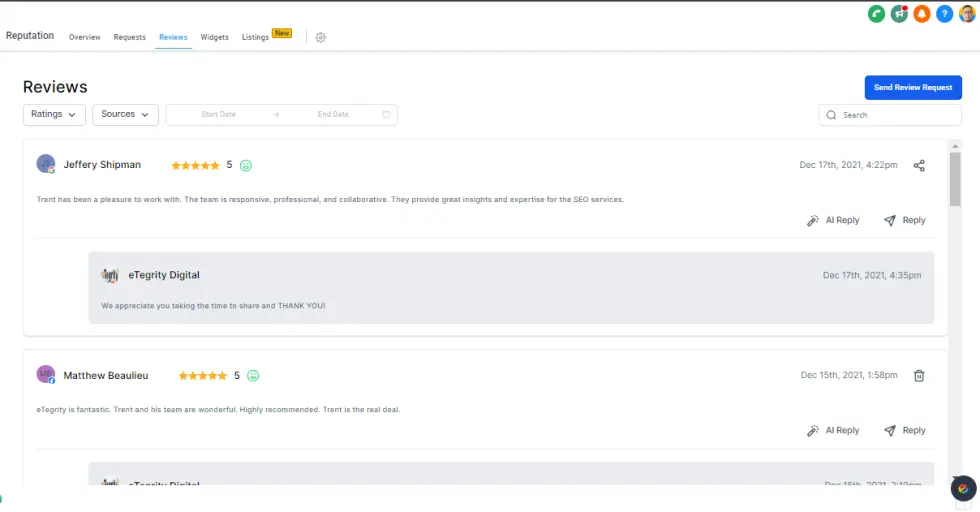Image resolution: width=980 pixels, height=512 pixels.
Task: Click the reviews list scrollbar thumb
Action: [x=955, y=179]
